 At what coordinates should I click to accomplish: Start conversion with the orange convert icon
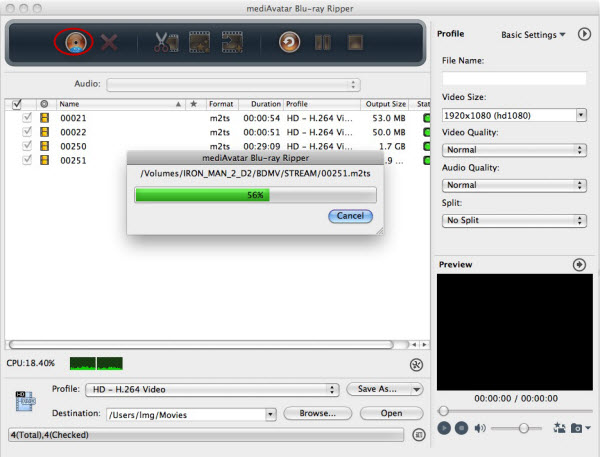289,42
